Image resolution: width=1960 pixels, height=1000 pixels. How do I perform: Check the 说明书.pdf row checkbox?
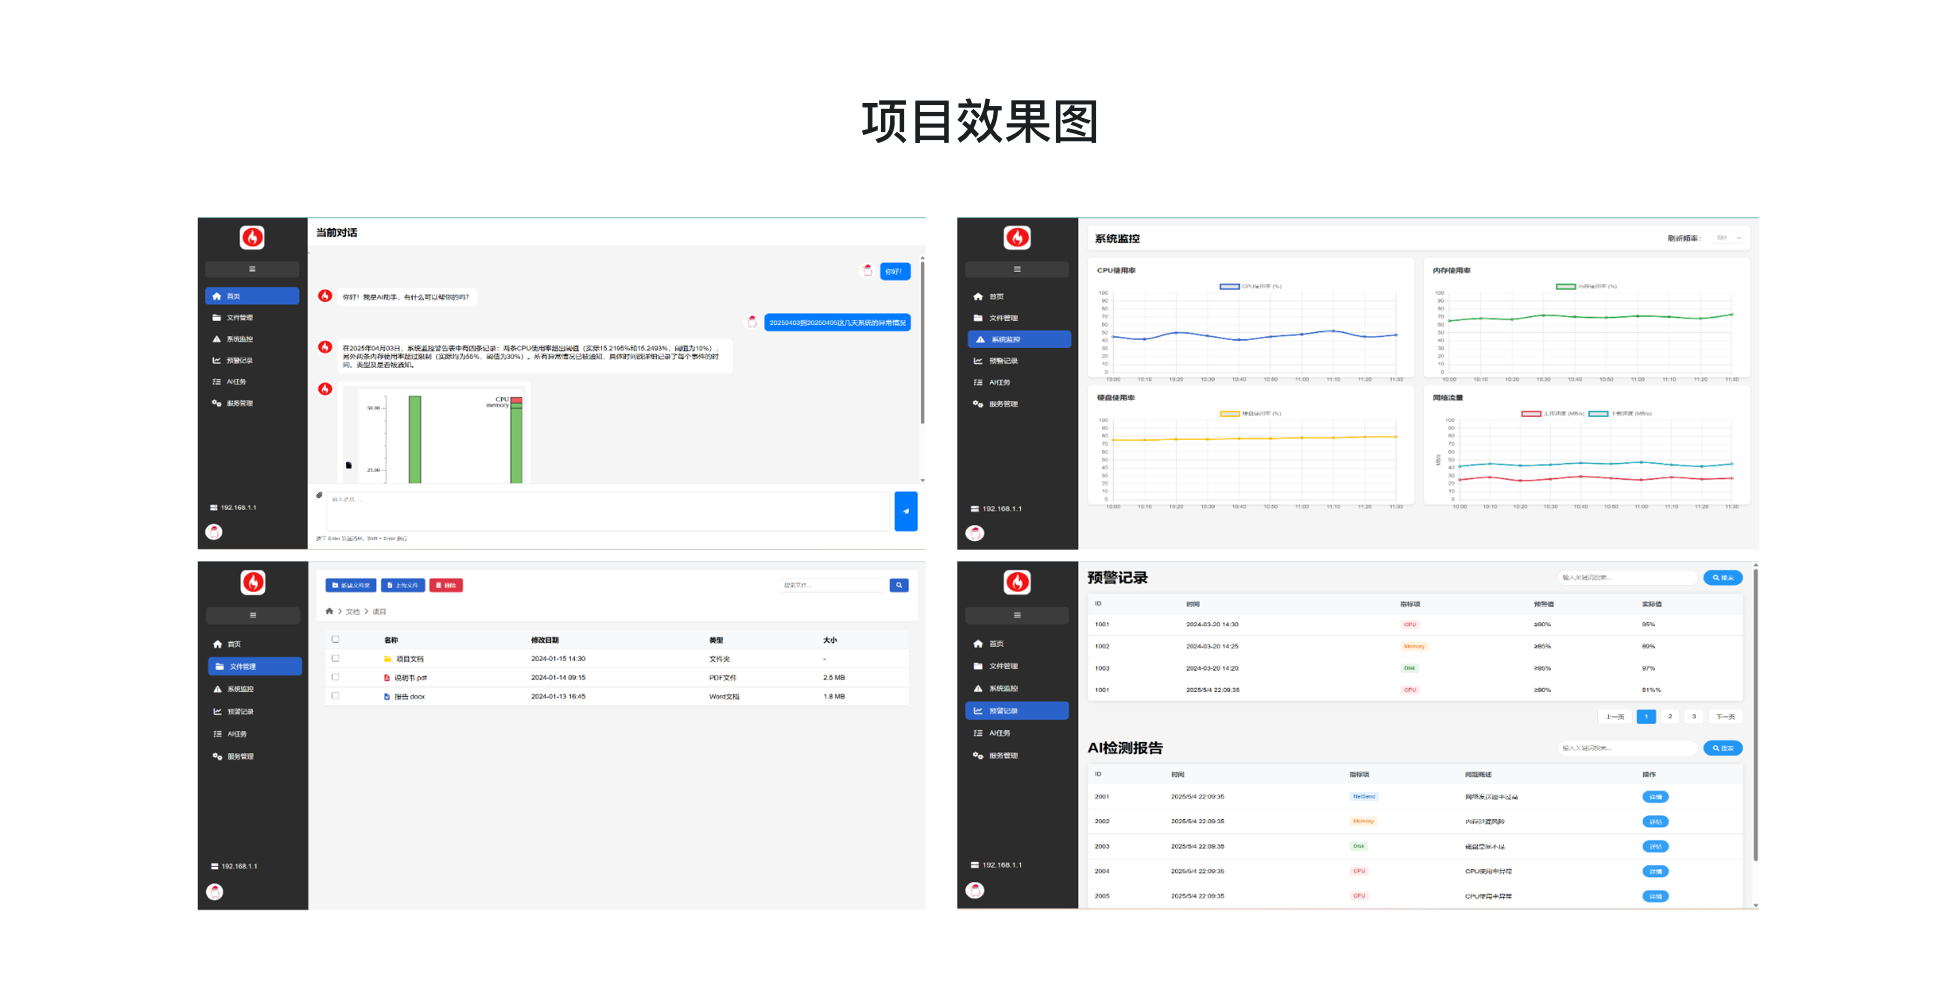335,677
